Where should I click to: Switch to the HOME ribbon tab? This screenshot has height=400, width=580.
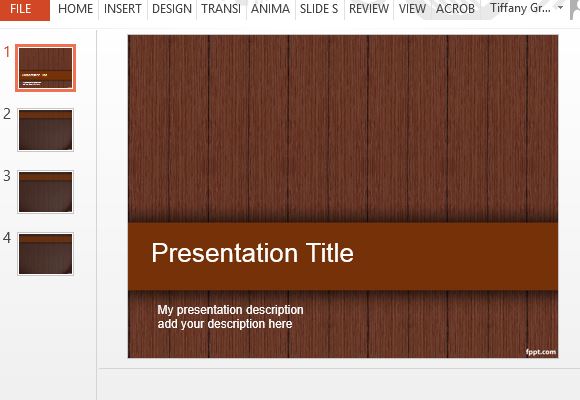[75, 9]
